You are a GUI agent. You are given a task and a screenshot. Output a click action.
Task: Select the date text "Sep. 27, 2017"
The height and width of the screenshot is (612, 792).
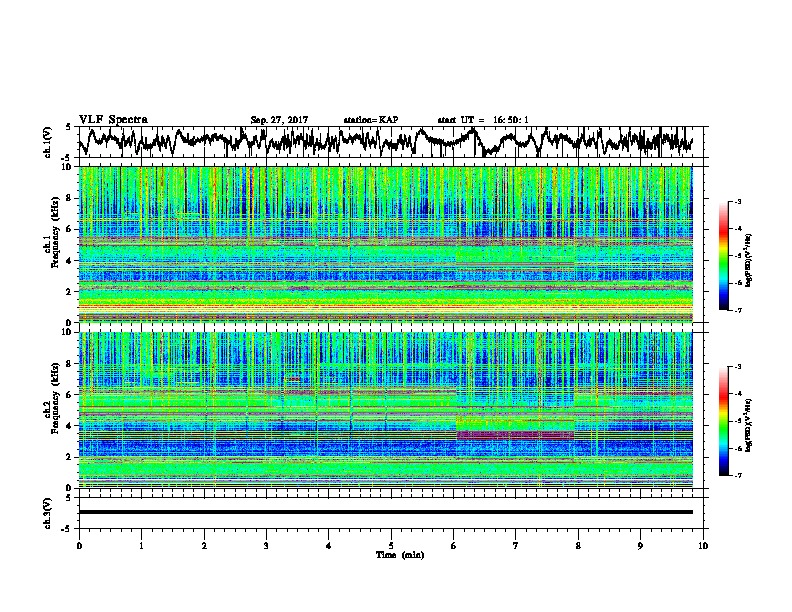(x=279, y=120)
